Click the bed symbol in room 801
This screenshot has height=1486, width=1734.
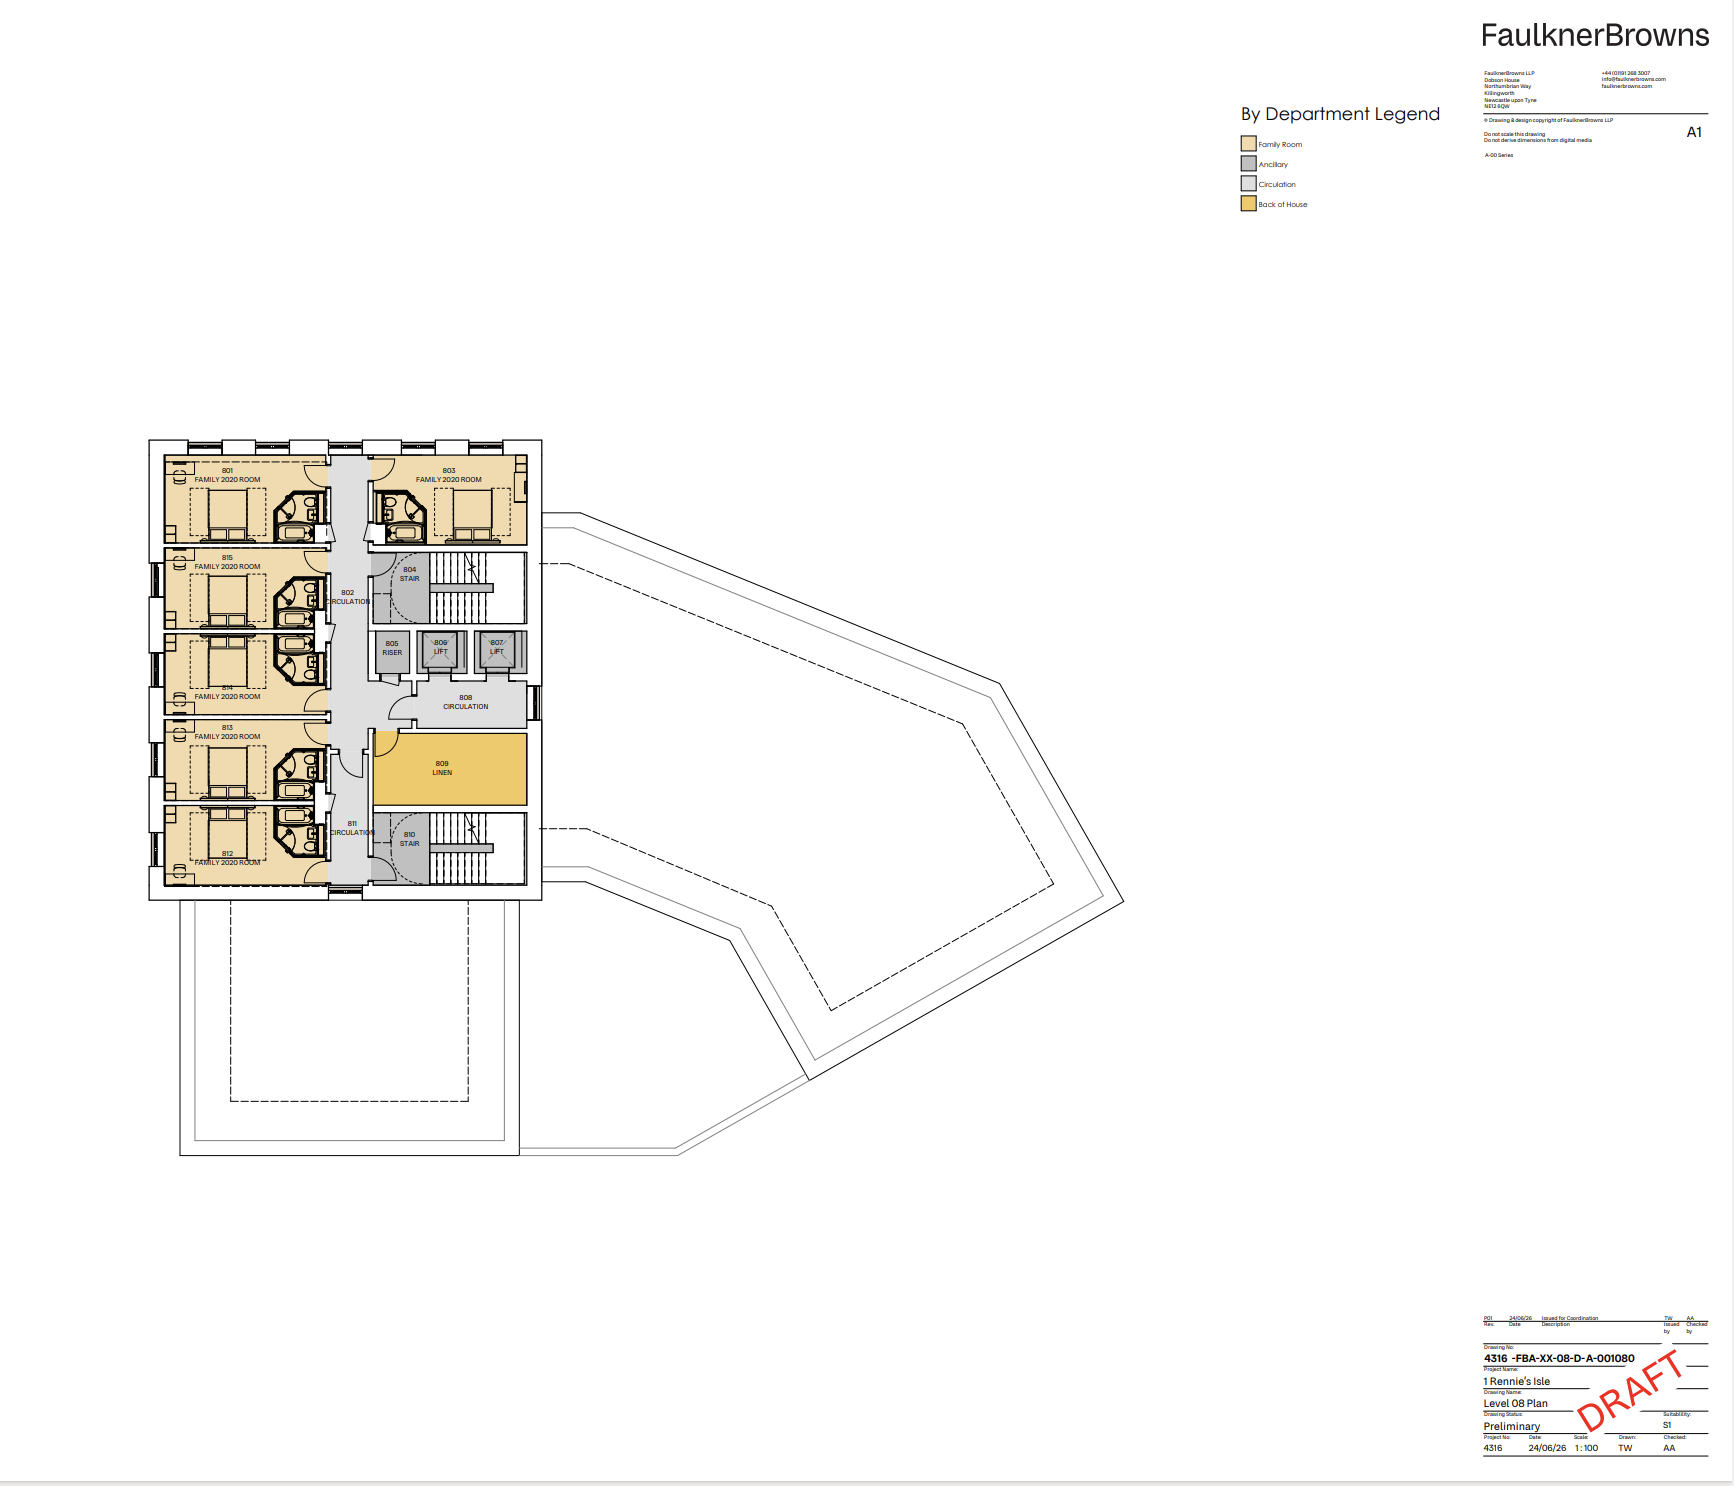pyautogui.click(x=228, y=515)
